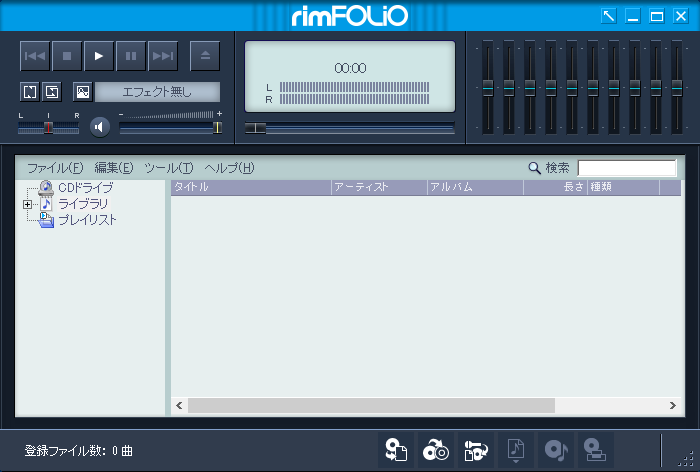
Task: Stop playback
Action: [67, 56]
